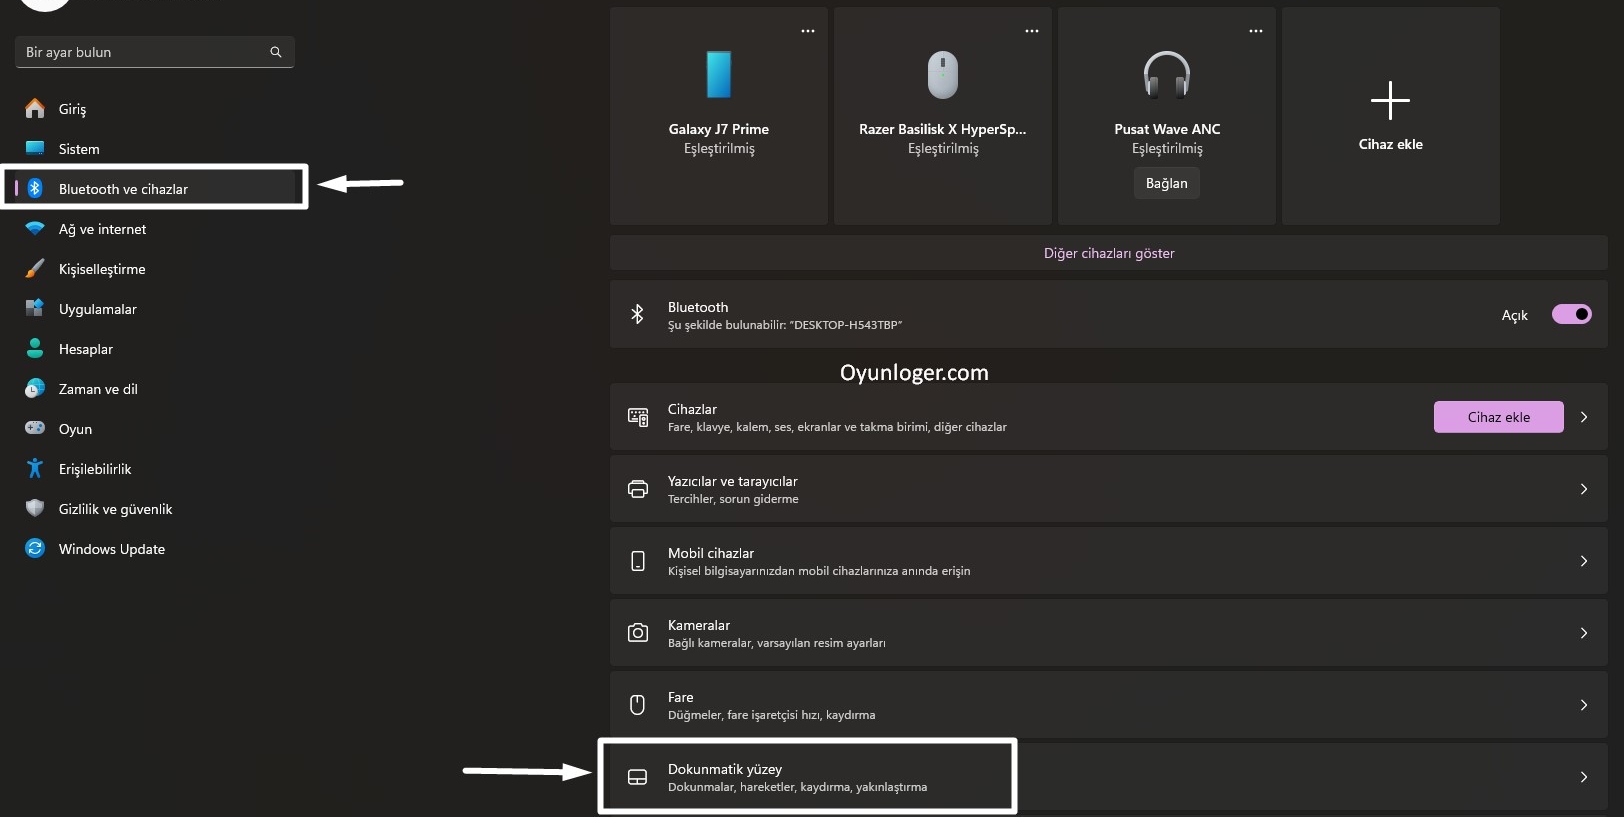This screenshot has width=1624, height=817.
Task: Click the Kişiselleştirme paintbrush icon
Action: [x=35, y=268]
